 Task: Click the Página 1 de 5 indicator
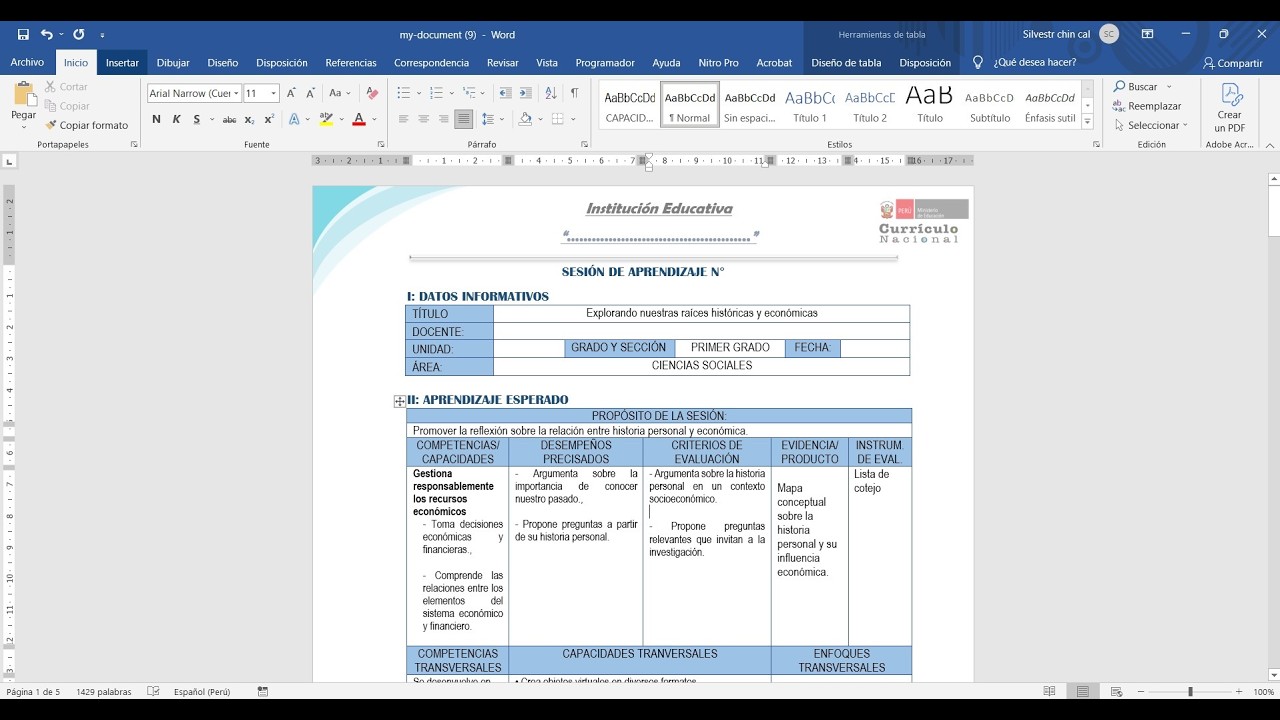(33, 691)
